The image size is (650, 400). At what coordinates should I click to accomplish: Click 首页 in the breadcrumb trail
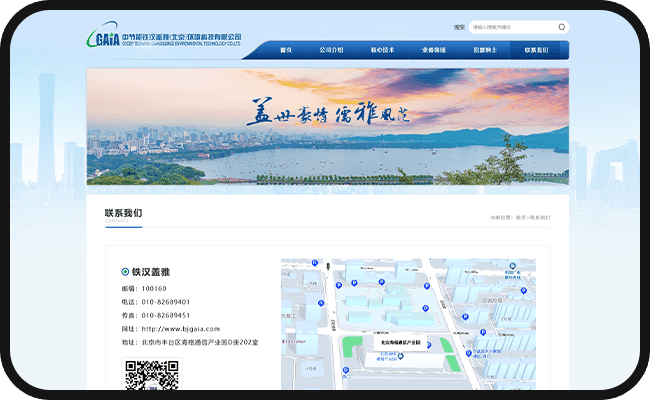point(520,217)
